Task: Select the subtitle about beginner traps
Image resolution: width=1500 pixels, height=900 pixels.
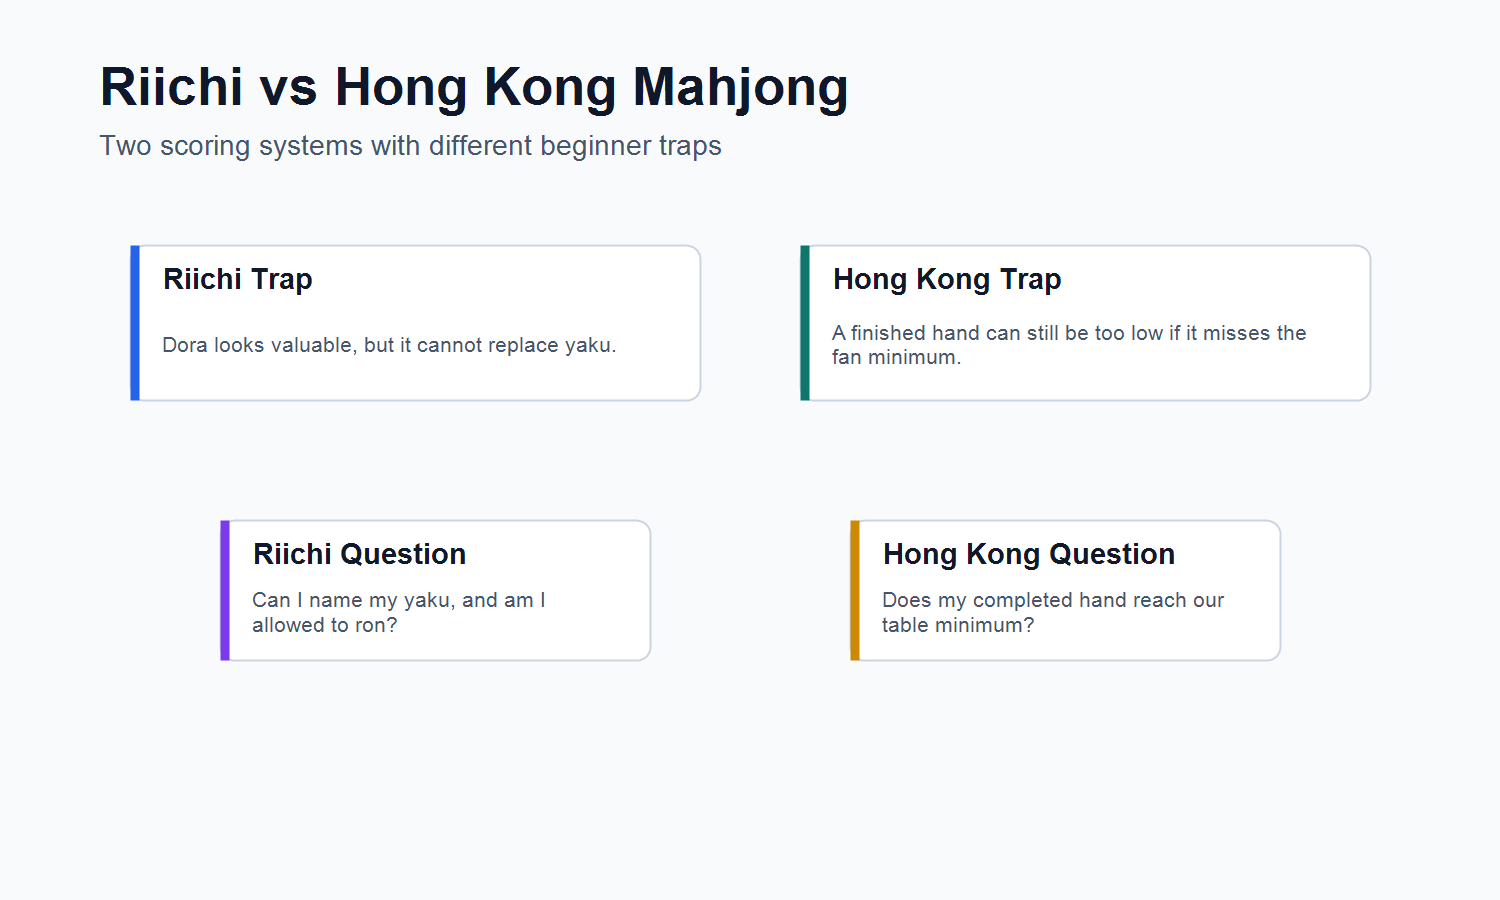Action: pos(410,146)
